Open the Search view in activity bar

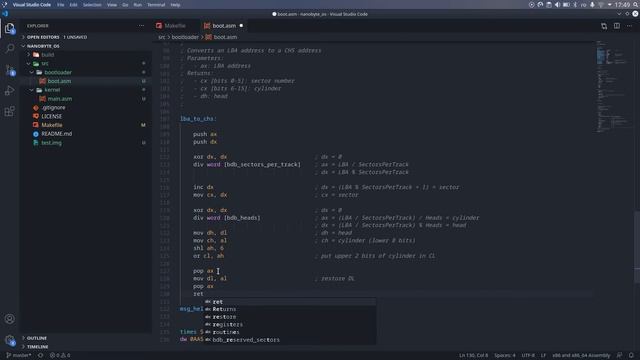pos(10,49)
